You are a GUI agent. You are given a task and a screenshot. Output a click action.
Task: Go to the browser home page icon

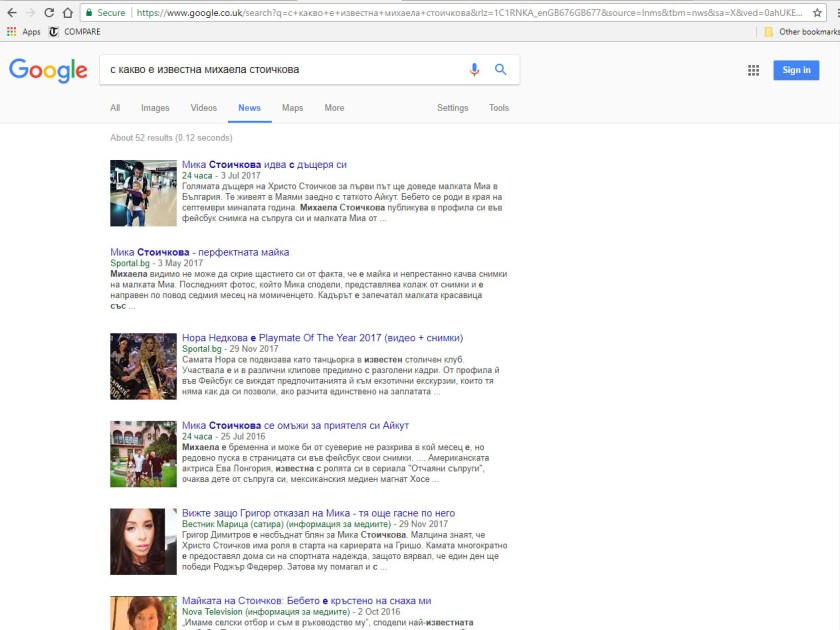67,13
